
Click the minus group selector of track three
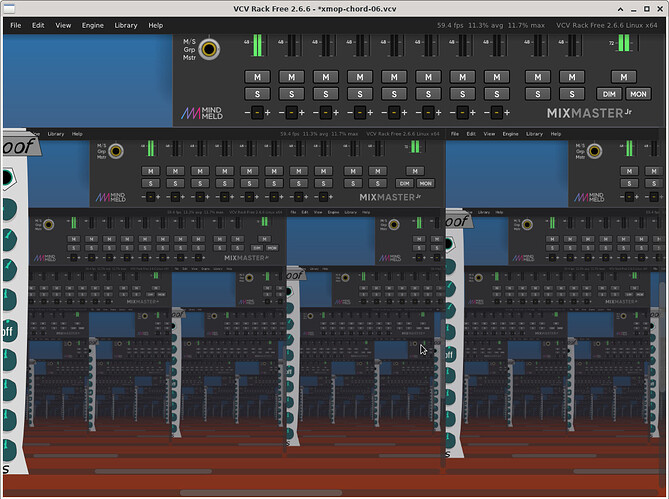[316, 113]
